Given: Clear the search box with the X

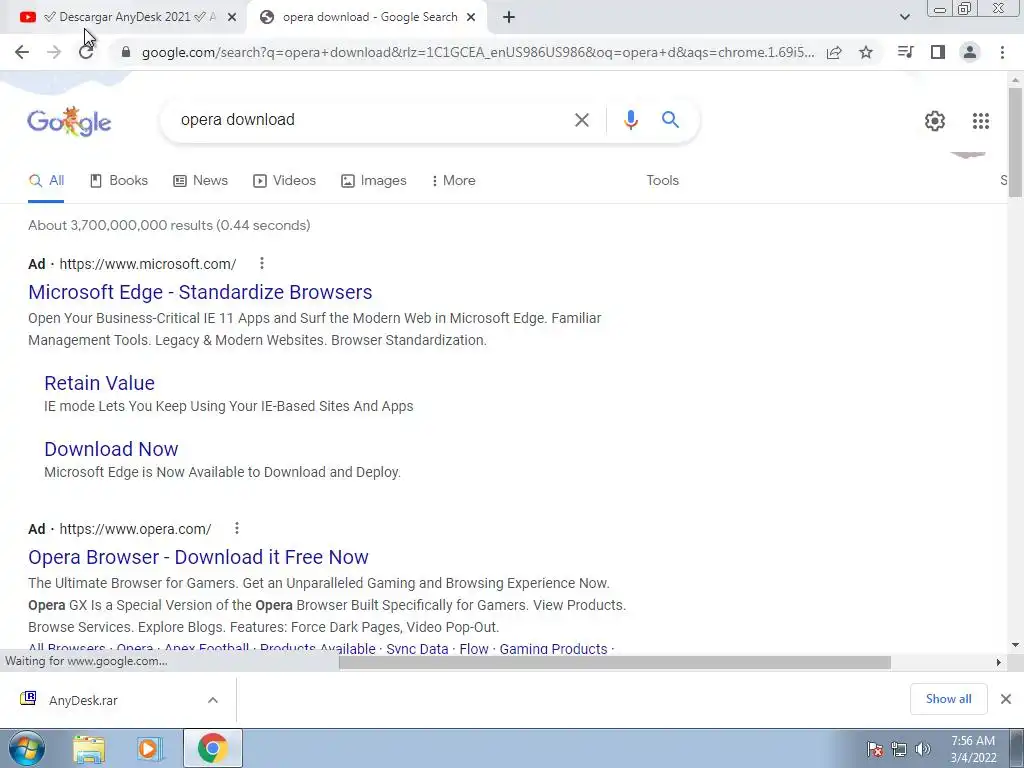Looking at the screenshot, I should [581, 120].
